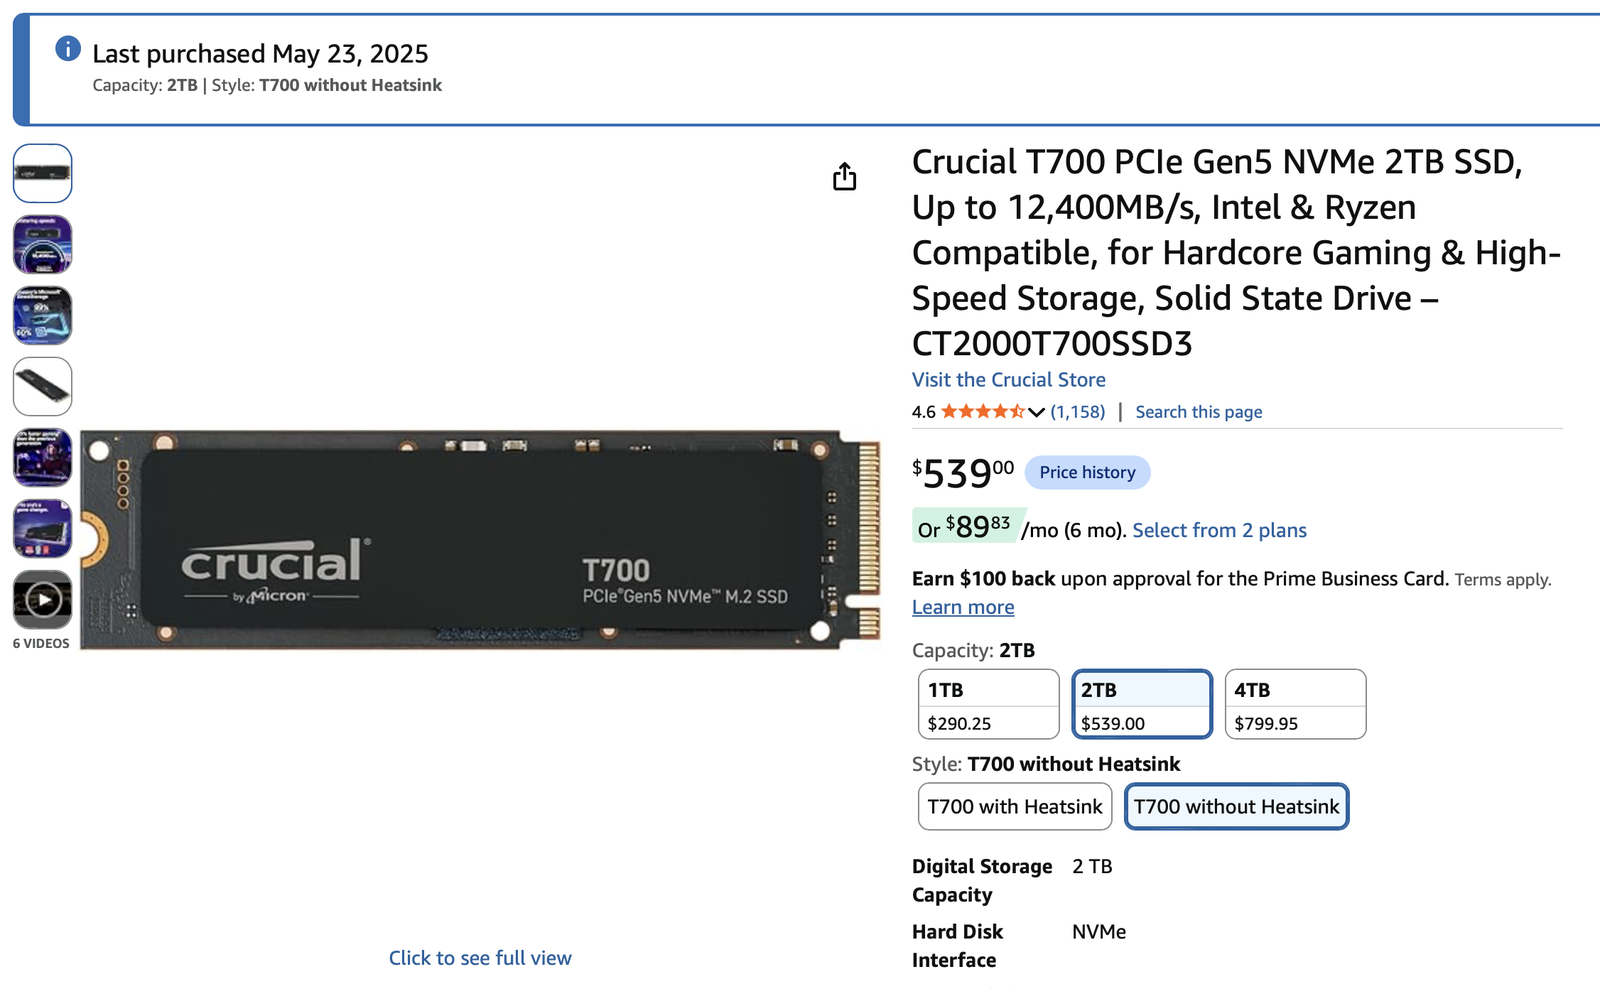Select the 4TB capacity option
Image resolution: width=1600 pixels, height=989 pixels.
point(1295,704)
